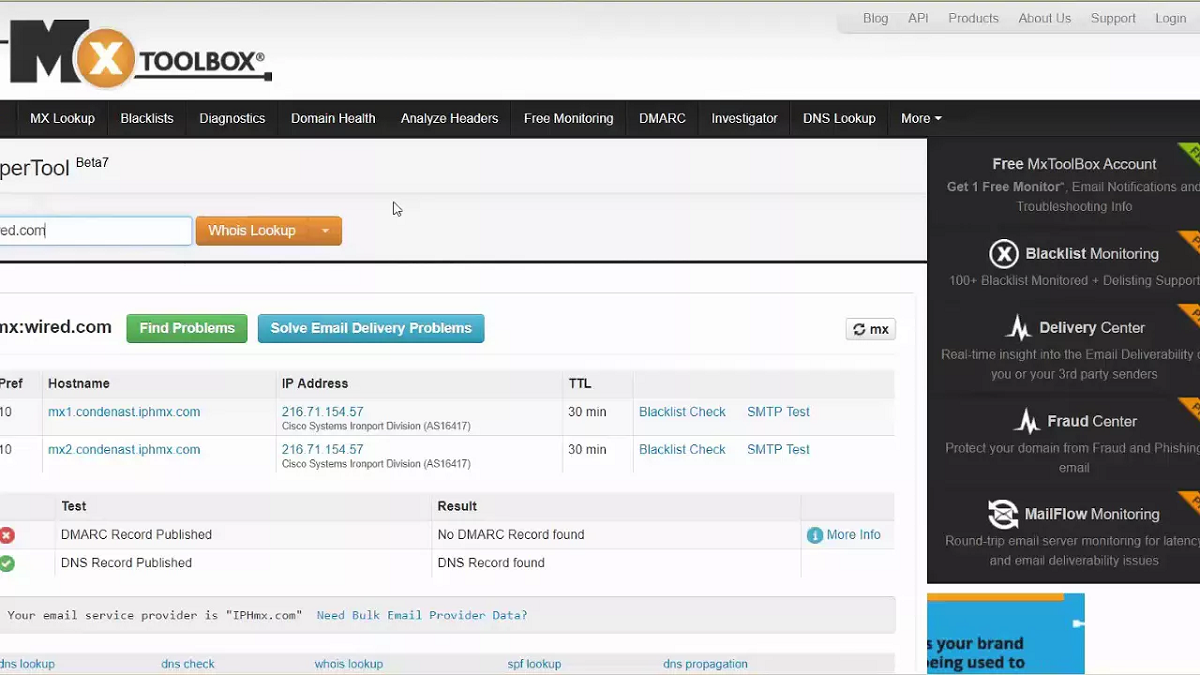Open the Support link
The height and width of the screenshot is (675, 1200).
[1113, 18]
